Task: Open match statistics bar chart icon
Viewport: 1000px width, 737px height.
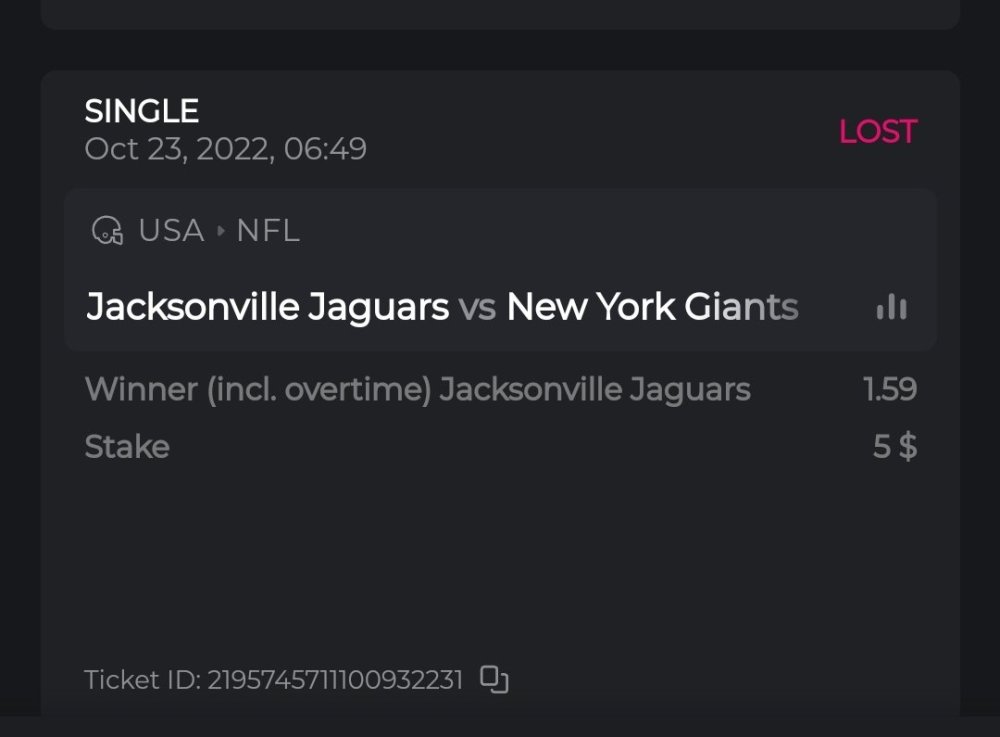Action: pos(891,308)
